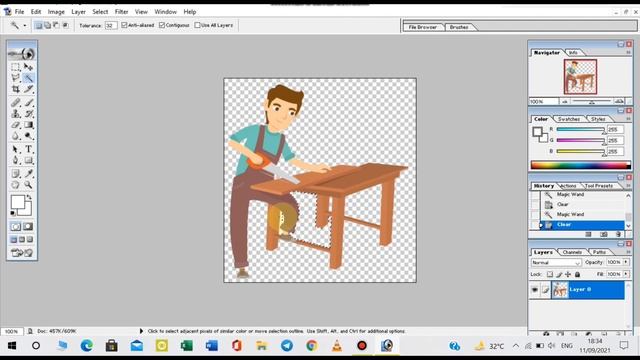Select the Brush tool

pyautogui.click(x=28, y=102)
